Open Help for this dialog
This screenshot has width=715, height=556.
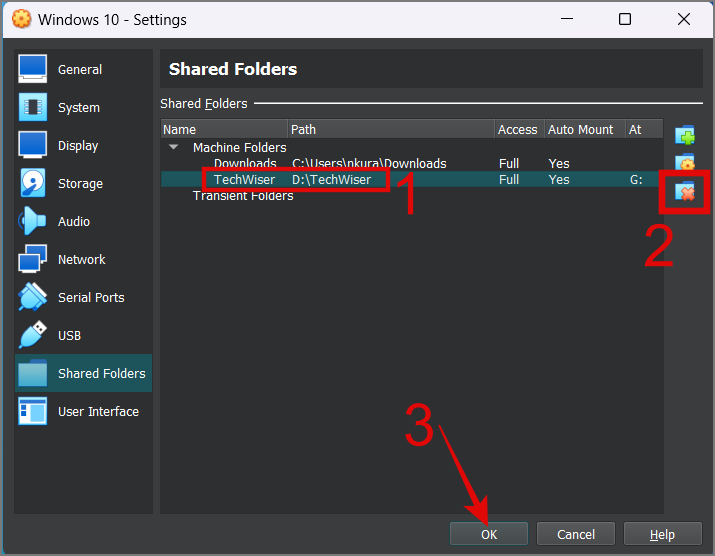tap(662, 534)
